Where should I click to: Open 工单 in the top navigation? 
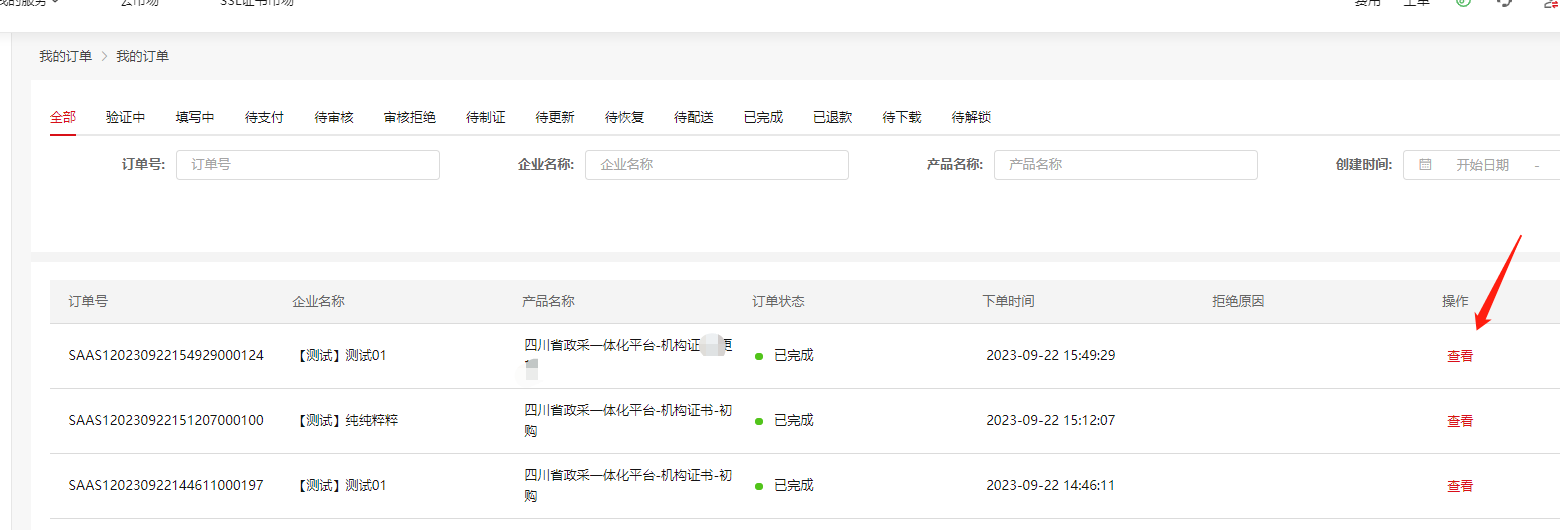pyautogui.click(x=1416, y=3)
